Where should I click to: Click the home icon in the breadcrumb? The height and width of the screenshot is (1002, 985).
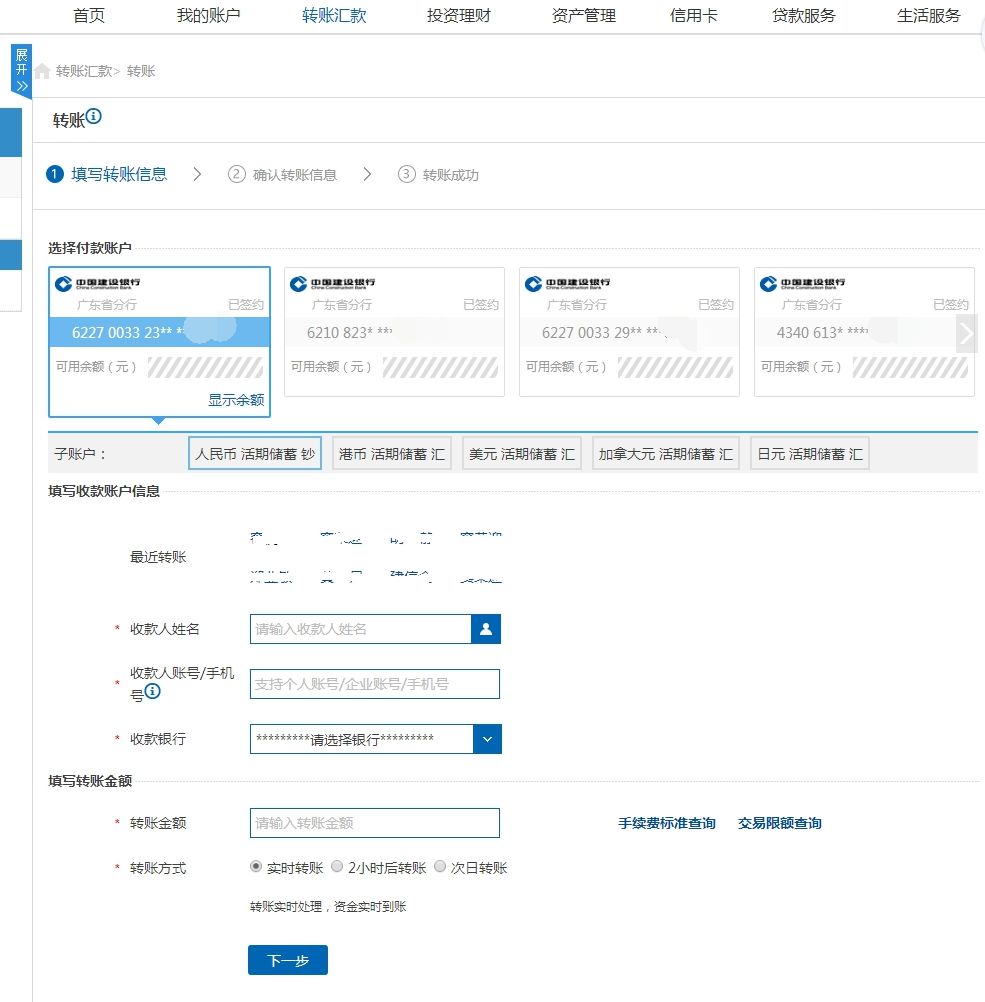click(41, 71)
